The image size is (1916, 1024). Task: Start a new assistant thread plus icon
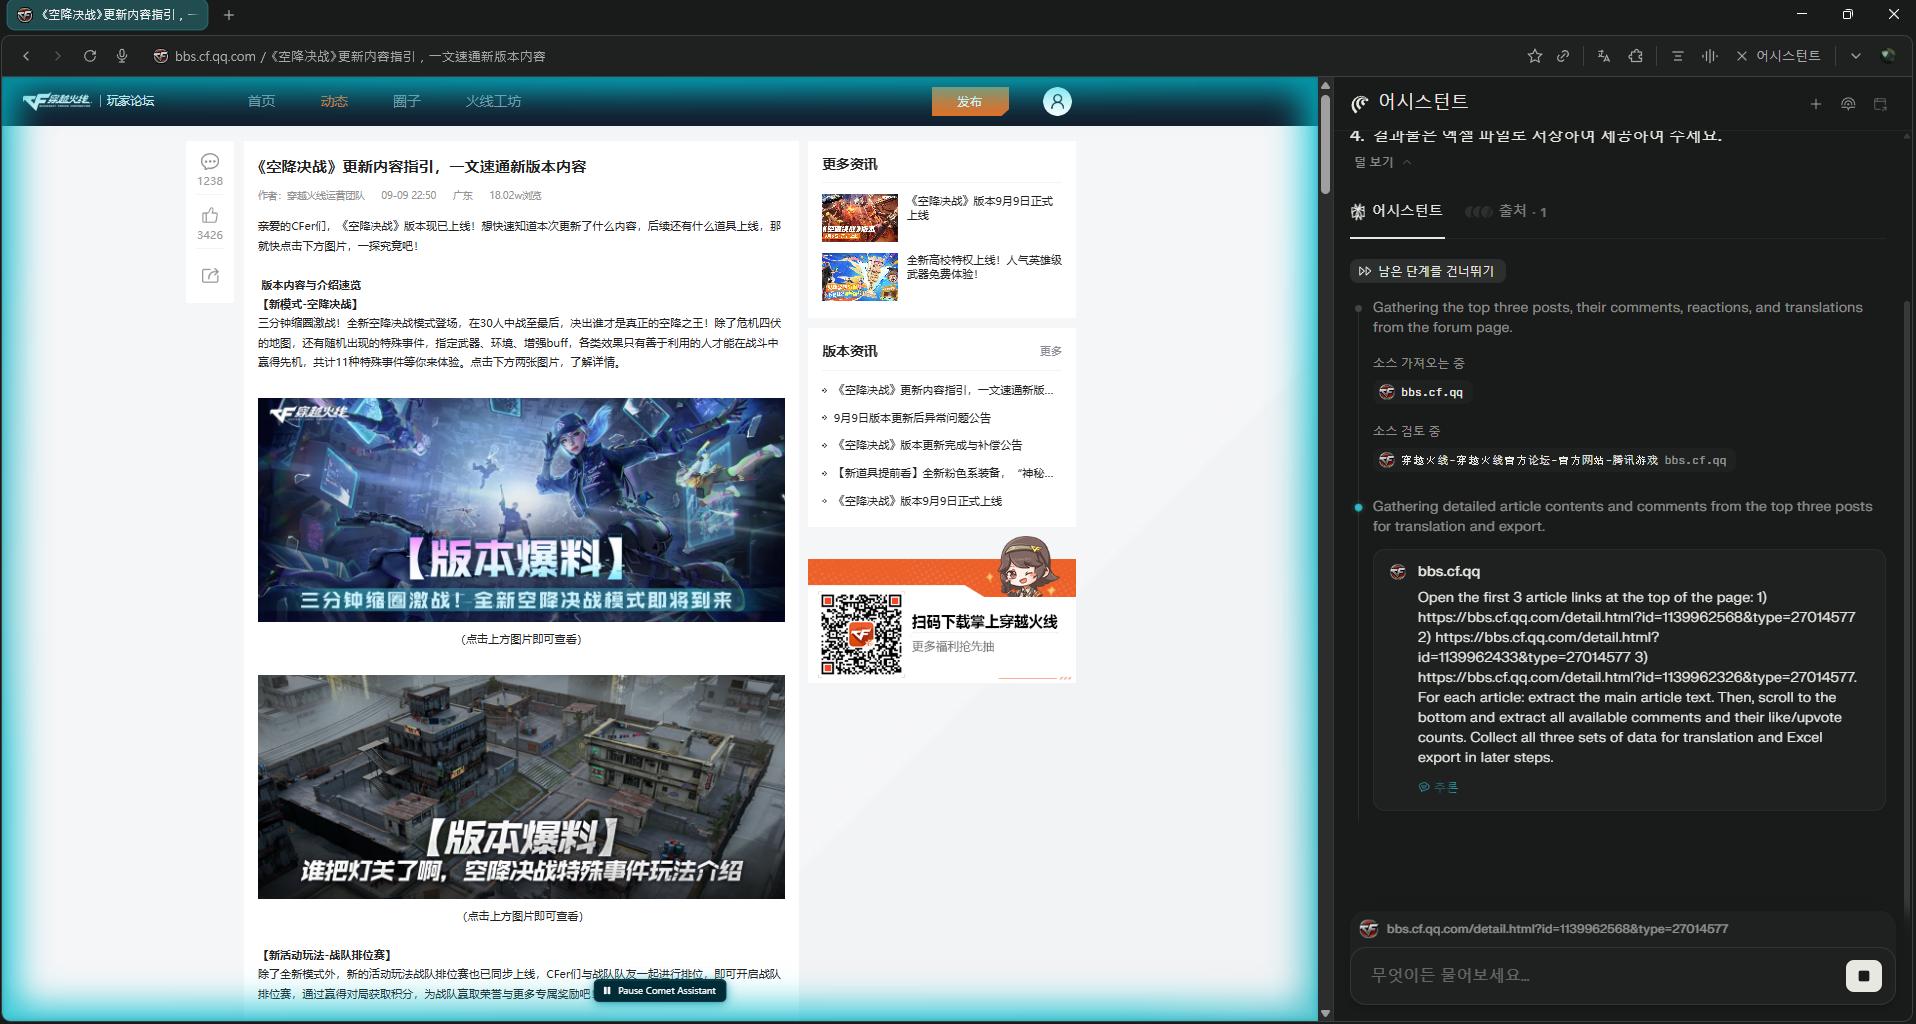pos(1816,104)
